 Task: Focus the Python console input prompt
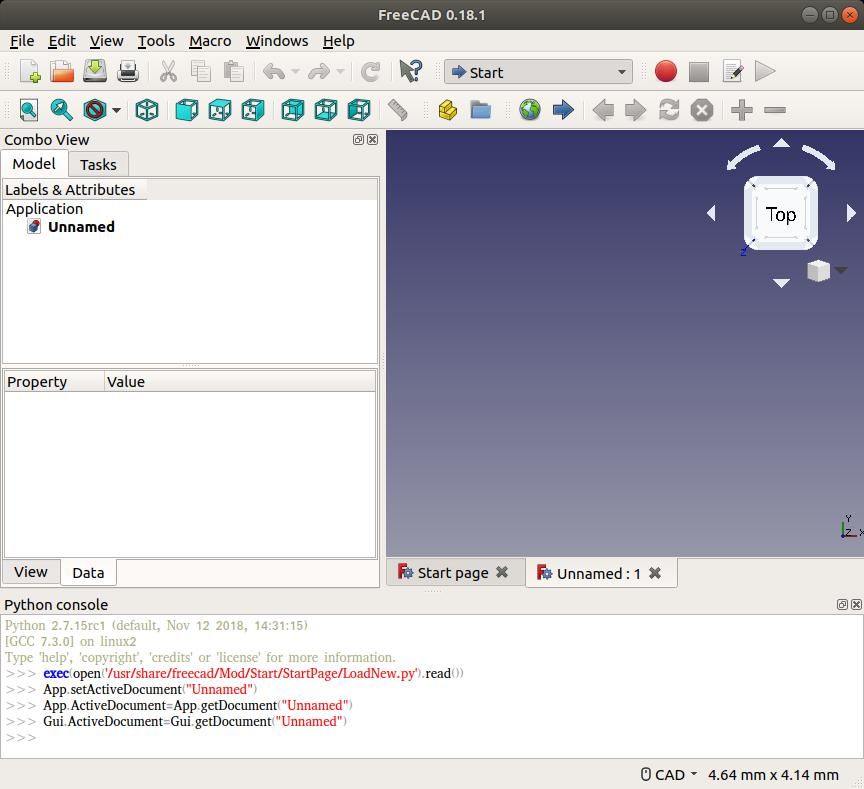point(431,737)
